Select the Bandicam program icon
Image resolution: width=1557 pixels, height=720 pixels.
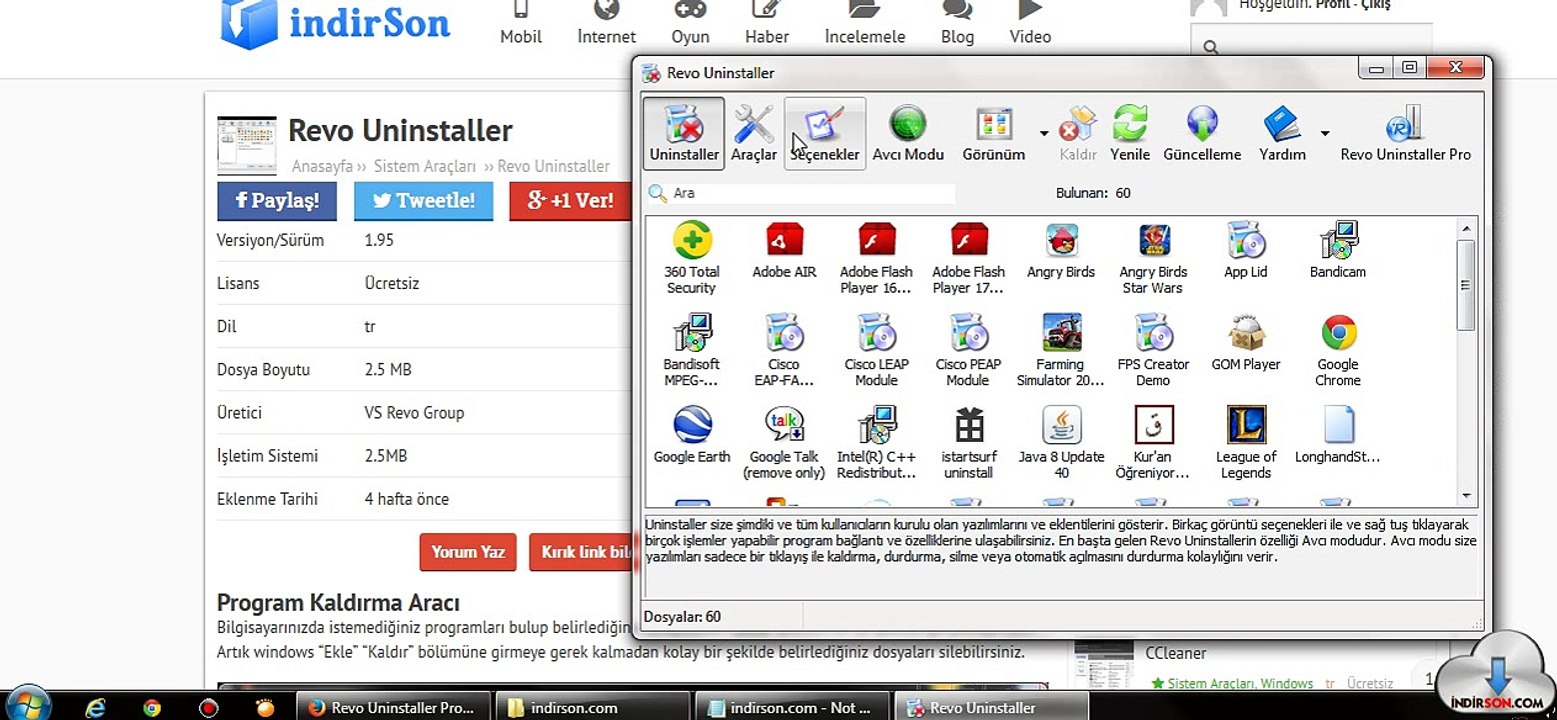point(1338,250)
